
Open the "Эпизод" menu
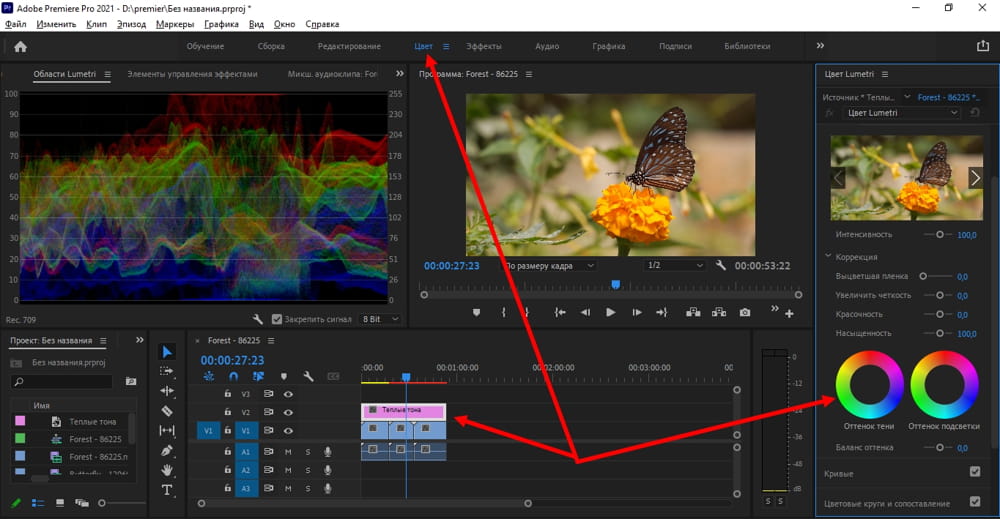point(130,23)
